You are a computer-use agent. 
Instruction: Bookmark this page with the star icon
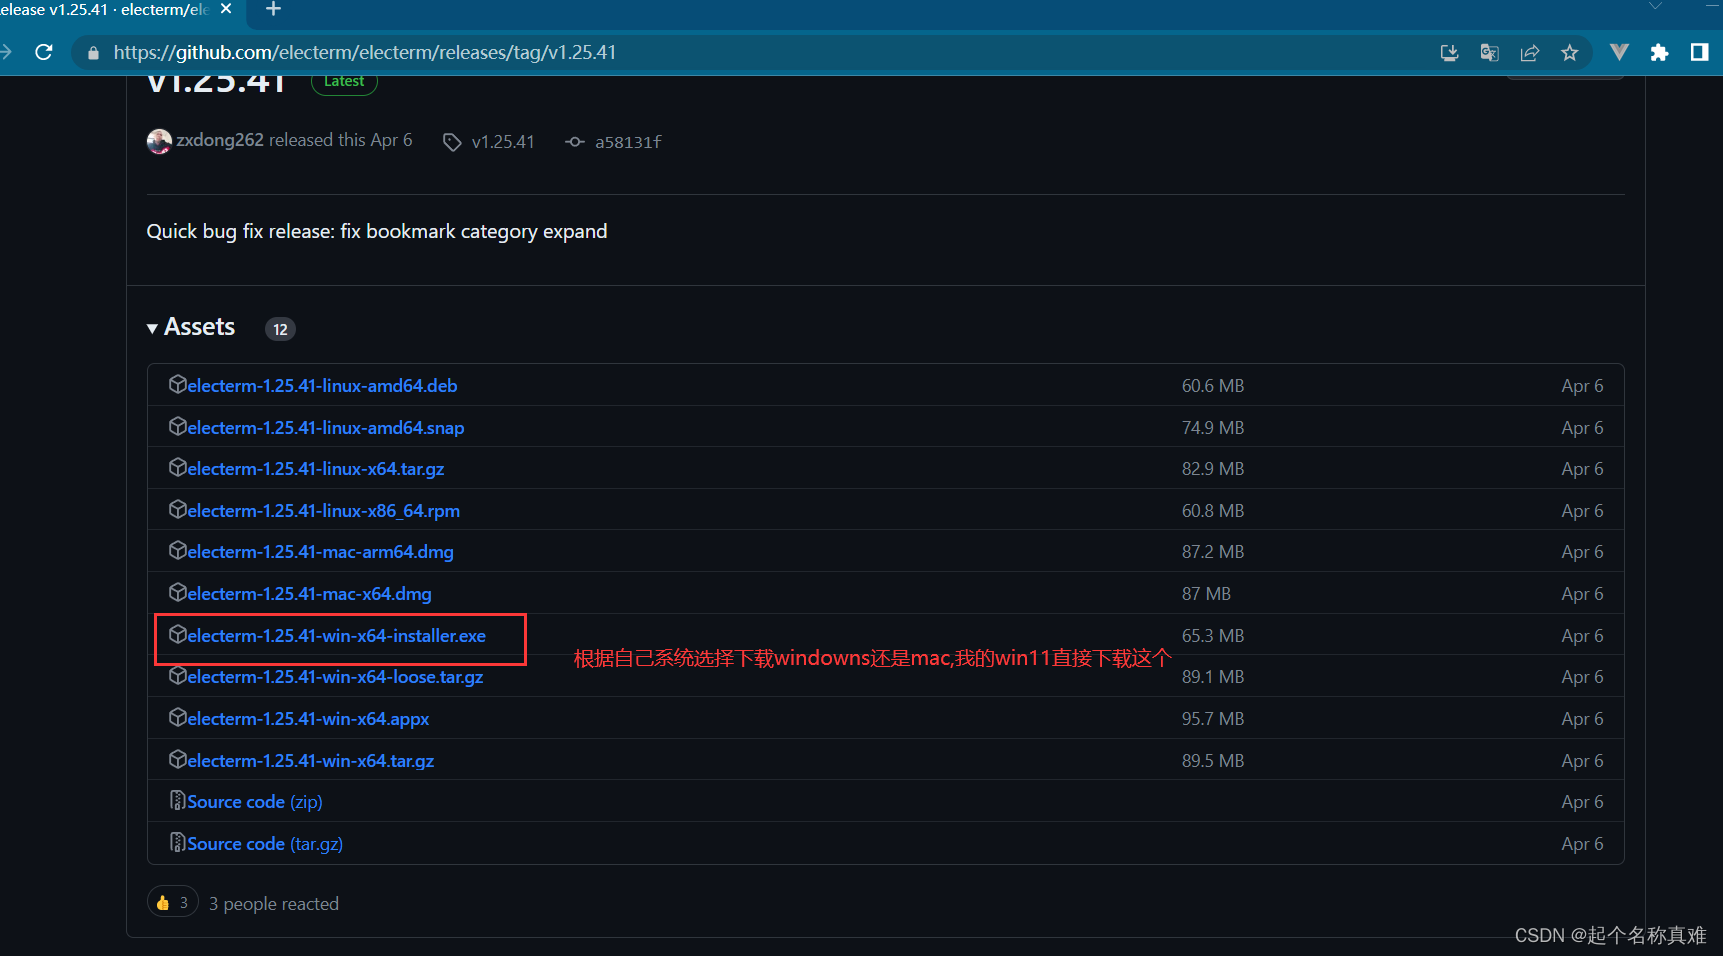(x=1569, y=53)
